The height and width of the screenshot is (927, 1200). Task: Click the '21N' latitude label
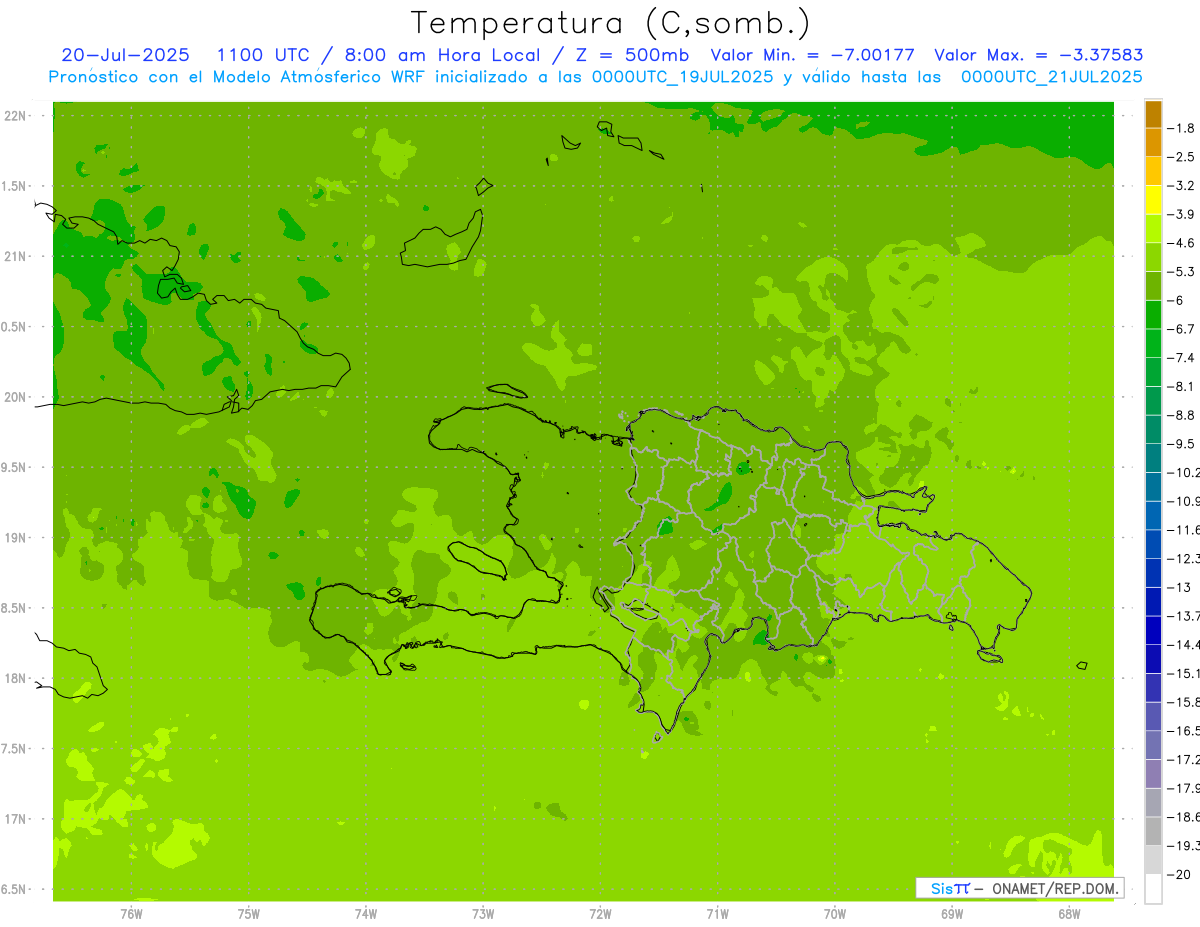pos(16,257)
